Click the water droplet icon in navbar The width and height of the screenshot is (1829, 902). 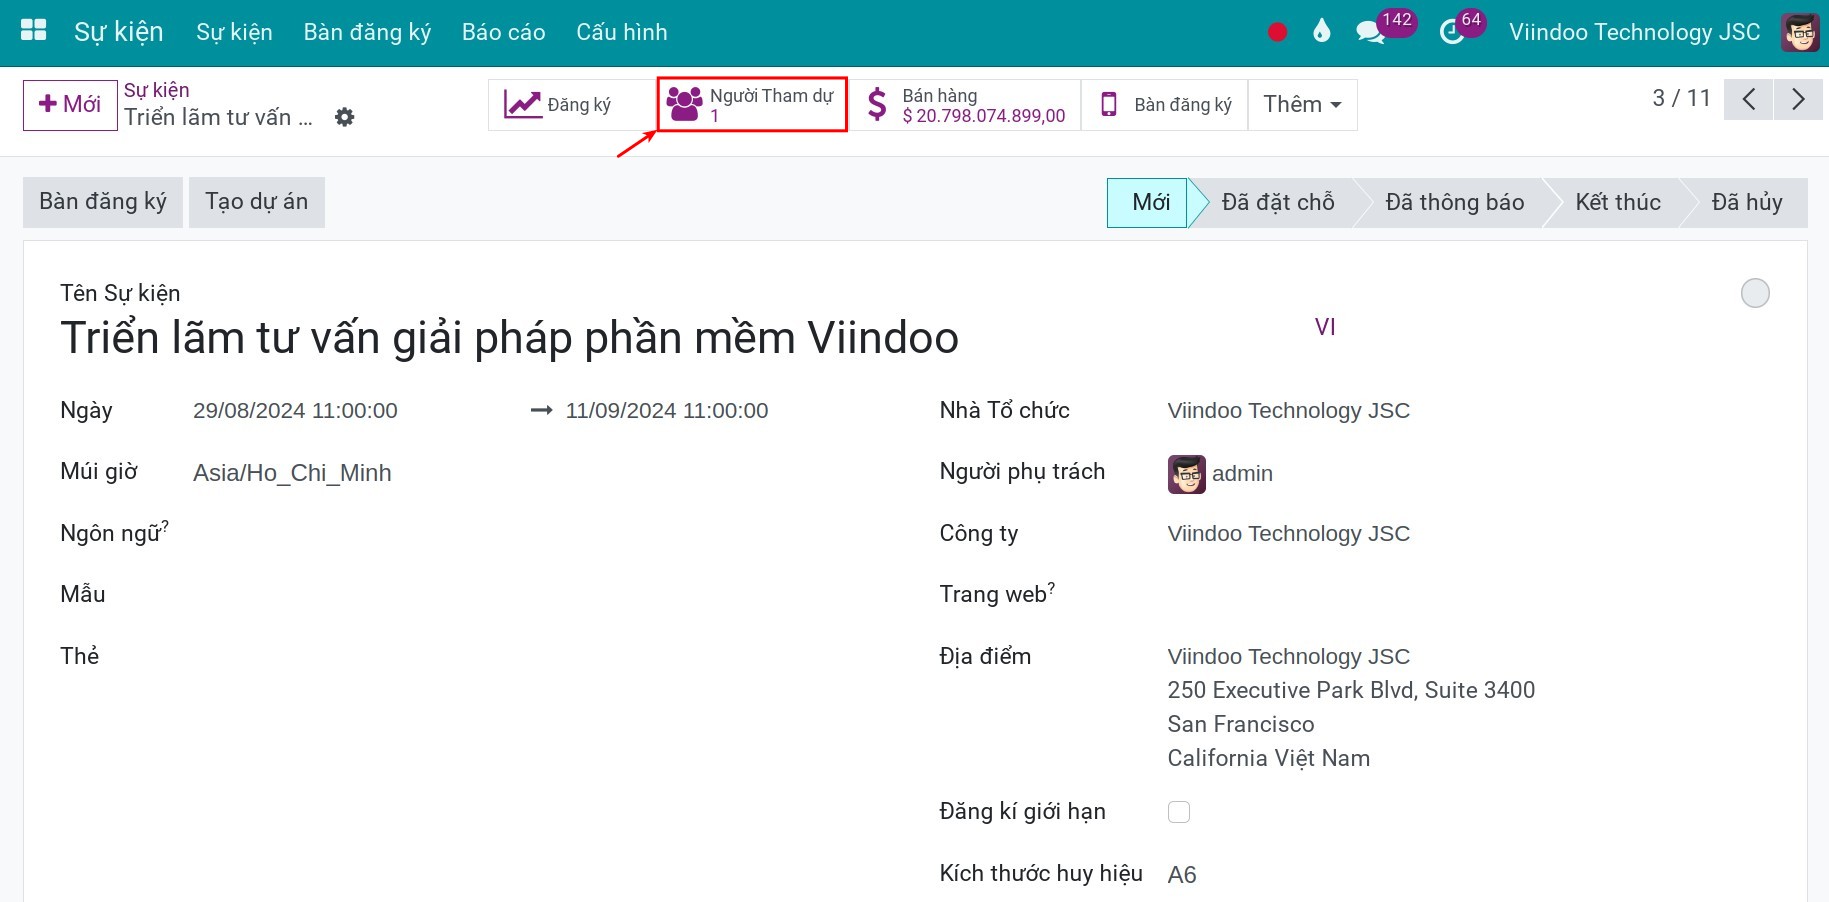tap(1322, 32)
